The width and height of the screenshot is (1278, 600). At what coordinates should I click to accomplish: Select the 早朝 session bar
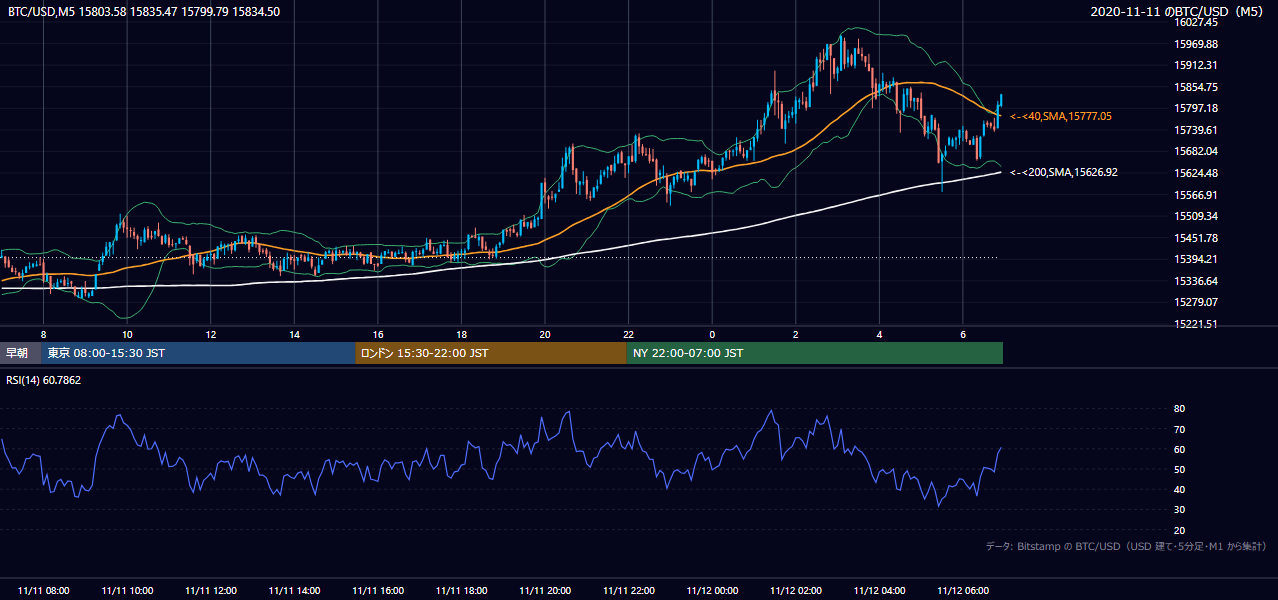20,353
